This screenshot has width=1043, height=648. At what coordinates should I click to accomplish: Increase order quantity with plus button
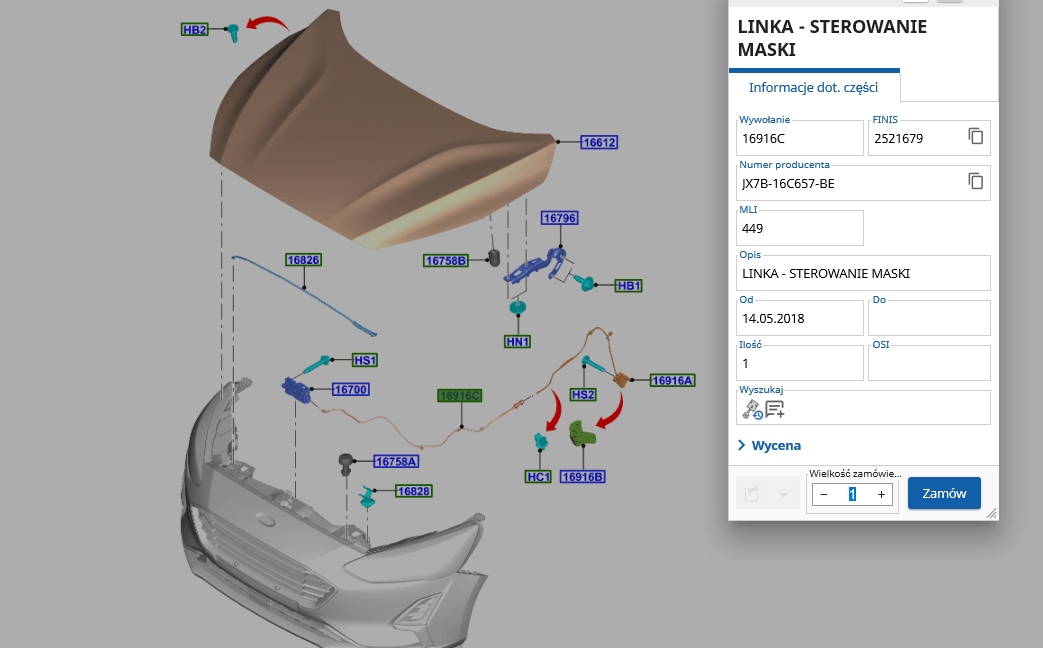click(x=881, y=494)
